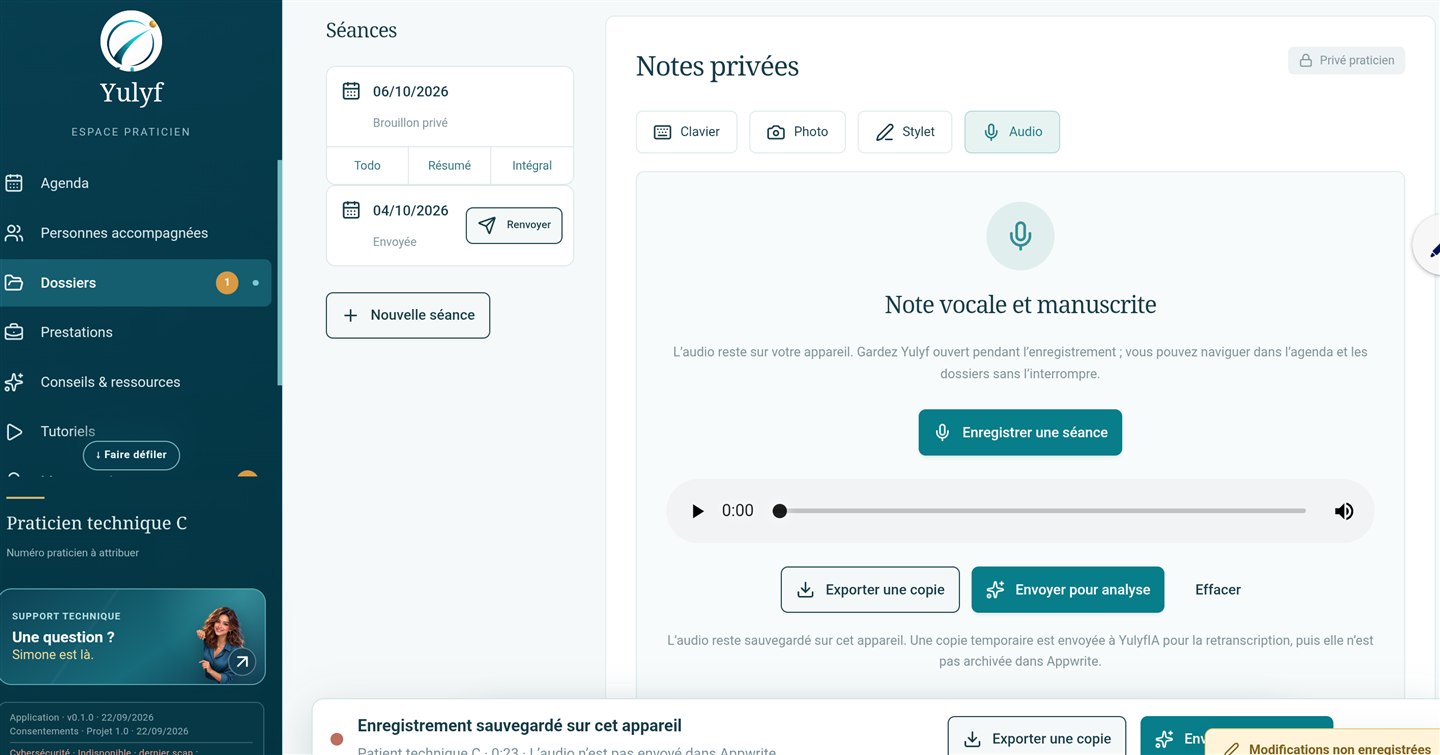The image size is (1440, 755).
Task: Click the Renvoyer button
Action: 514,225
